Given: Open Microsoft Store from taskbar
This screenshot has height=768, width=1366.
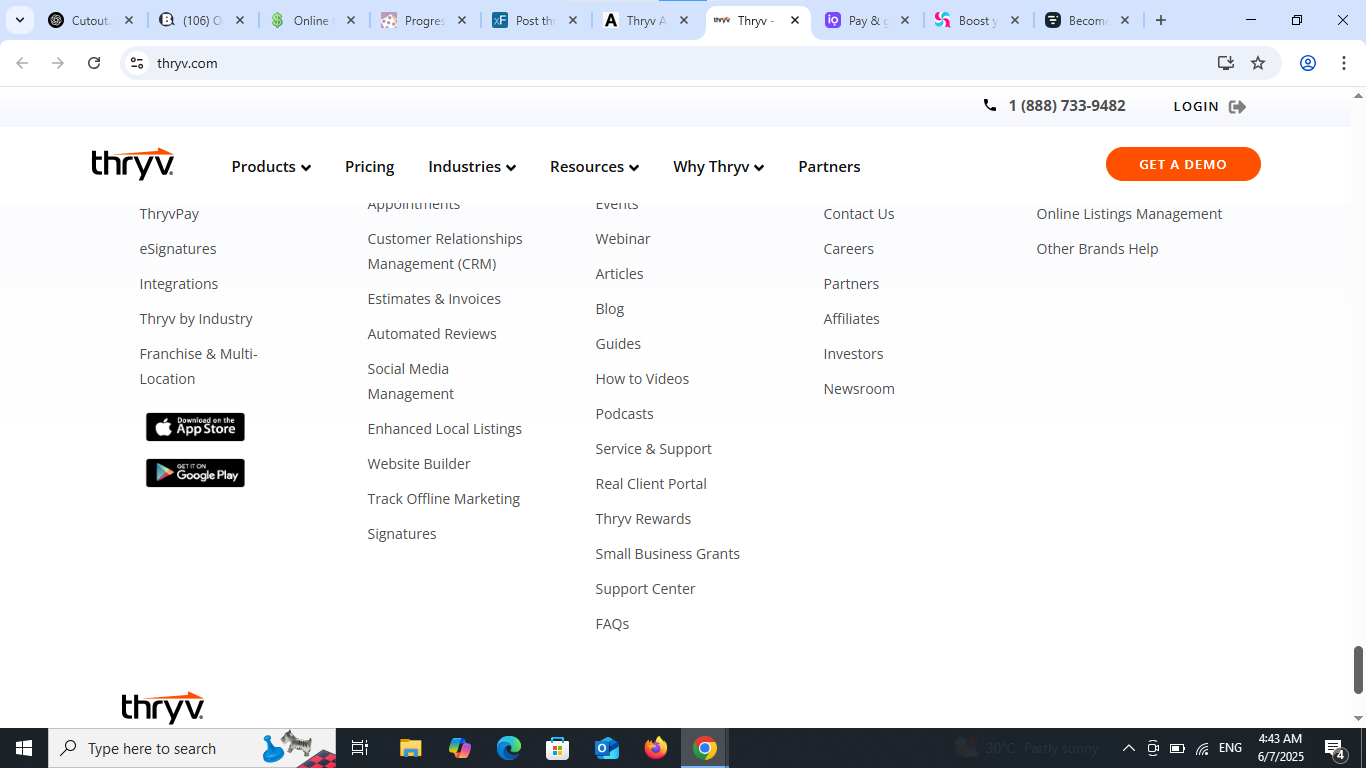Looking at the screenshot, I should [x=558, y=748].
